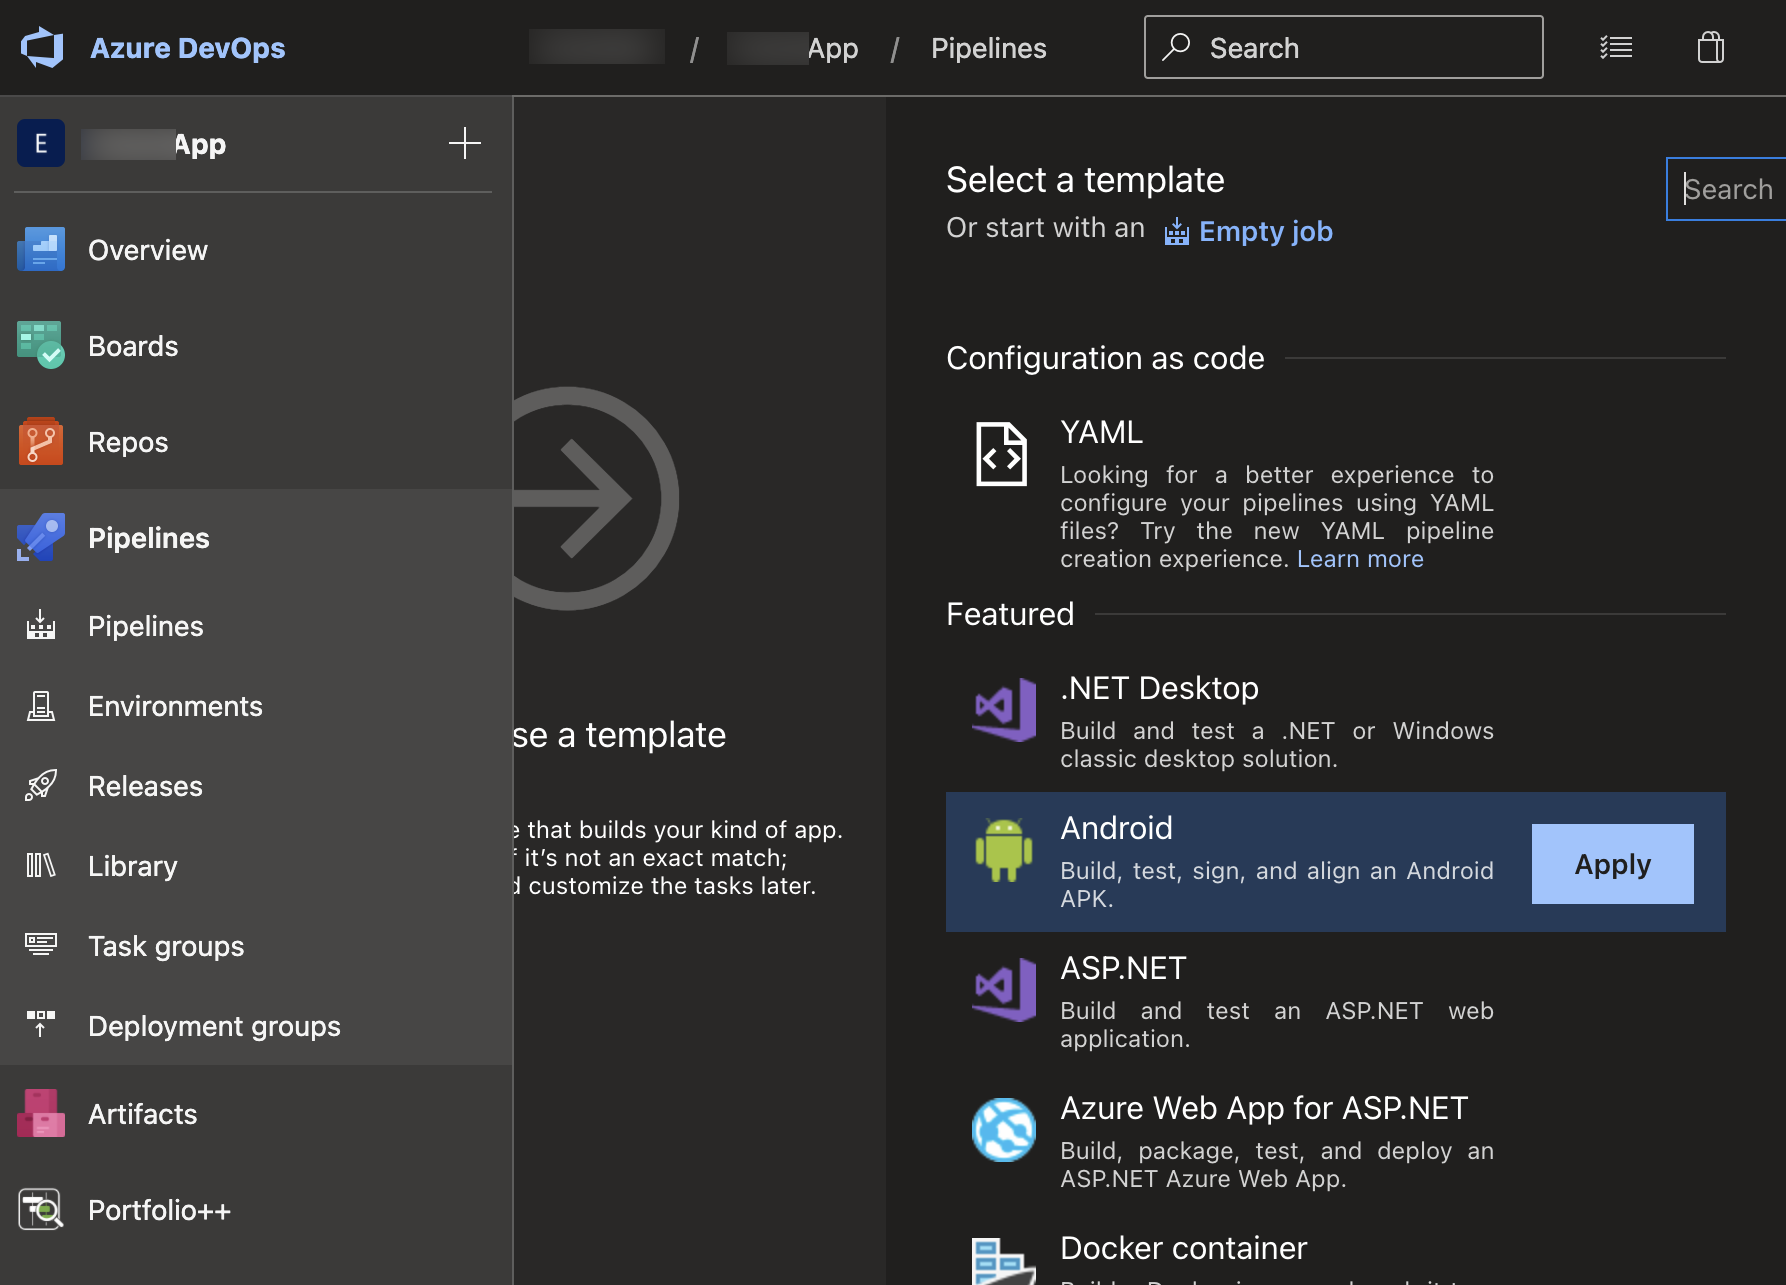Click the Pipelines breadcrumb in header
This screenshot has width=1786, height=1285.
(x=989, y=48)
